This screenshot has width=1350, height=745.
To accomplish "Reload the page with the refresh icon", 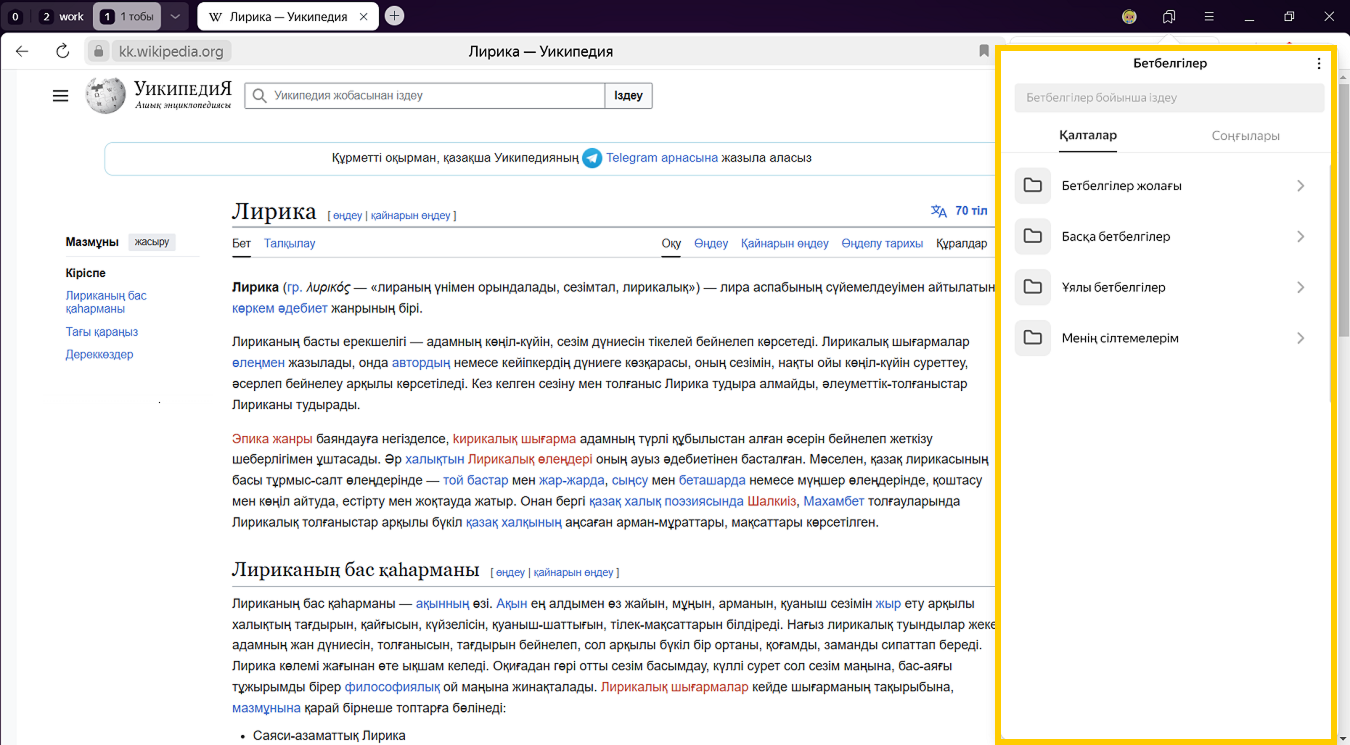I will 62,51.
